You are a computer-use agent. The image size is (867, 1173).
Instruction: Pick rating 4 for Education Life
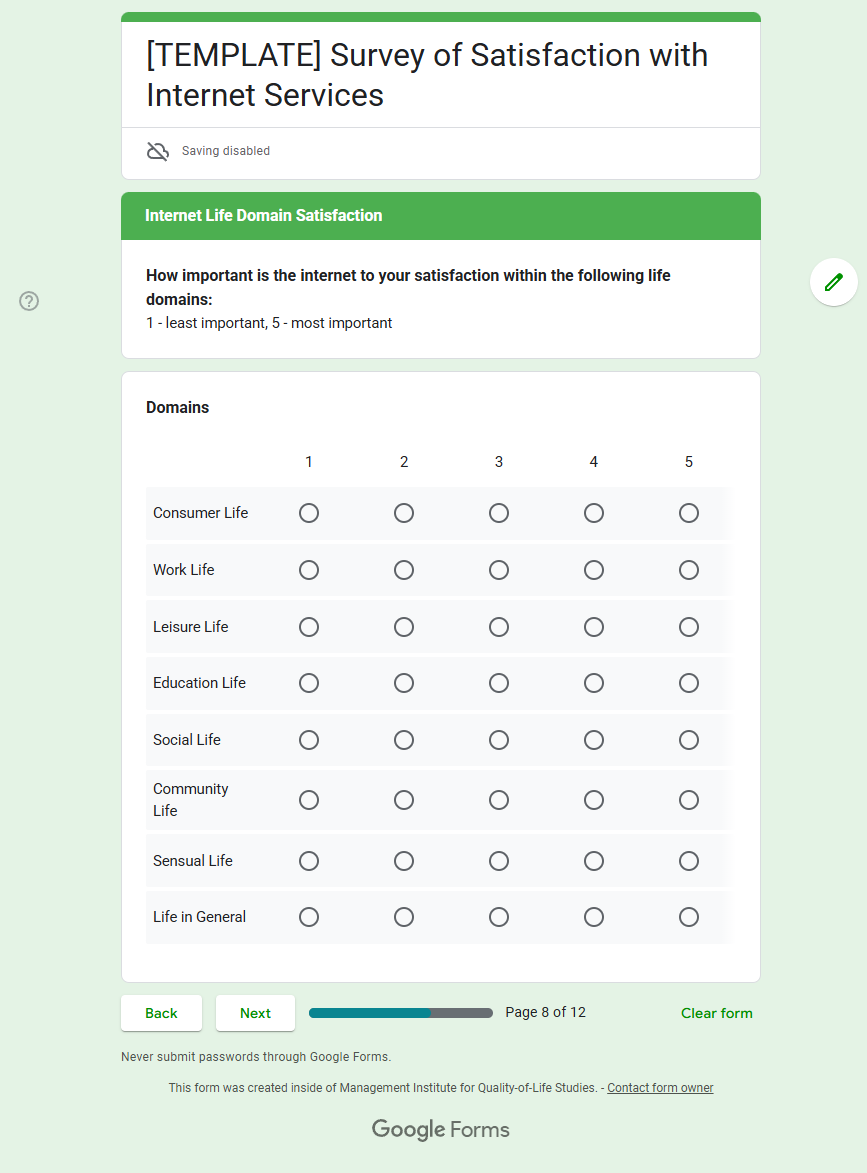pyautogui.click(x=594, y=683)
